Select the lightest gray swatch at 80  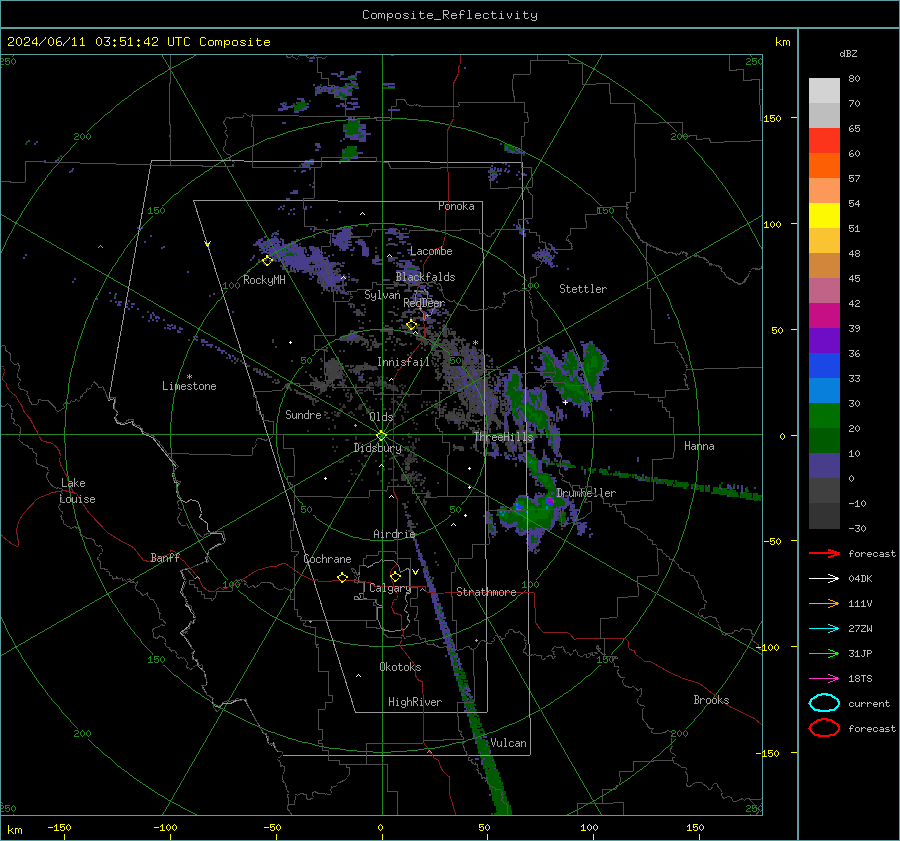coord(824,91)
